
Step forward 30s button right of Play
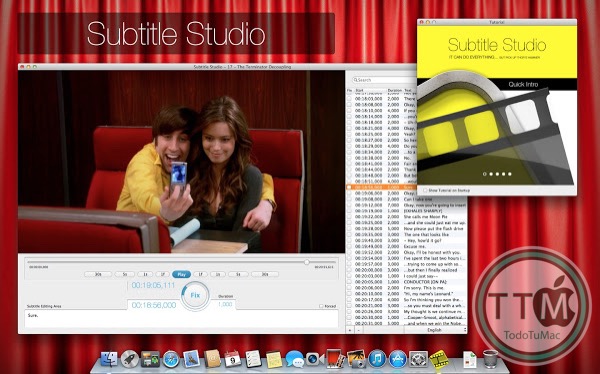(265, 274)
